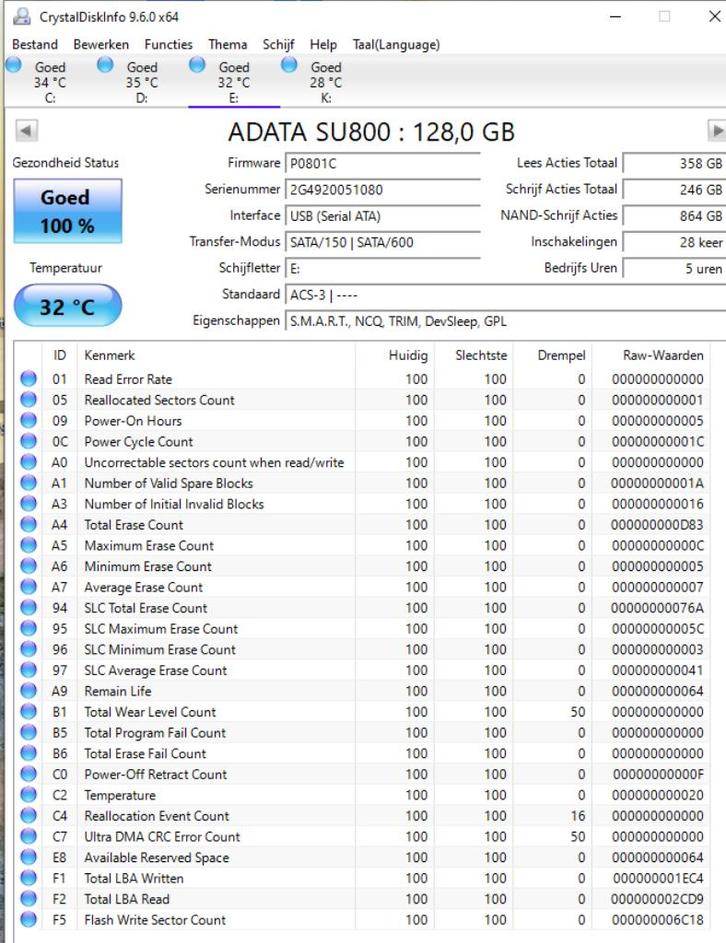Click status orb for SLC Total Erase Count
Screen dimensions: 726x943
point(28,607)
